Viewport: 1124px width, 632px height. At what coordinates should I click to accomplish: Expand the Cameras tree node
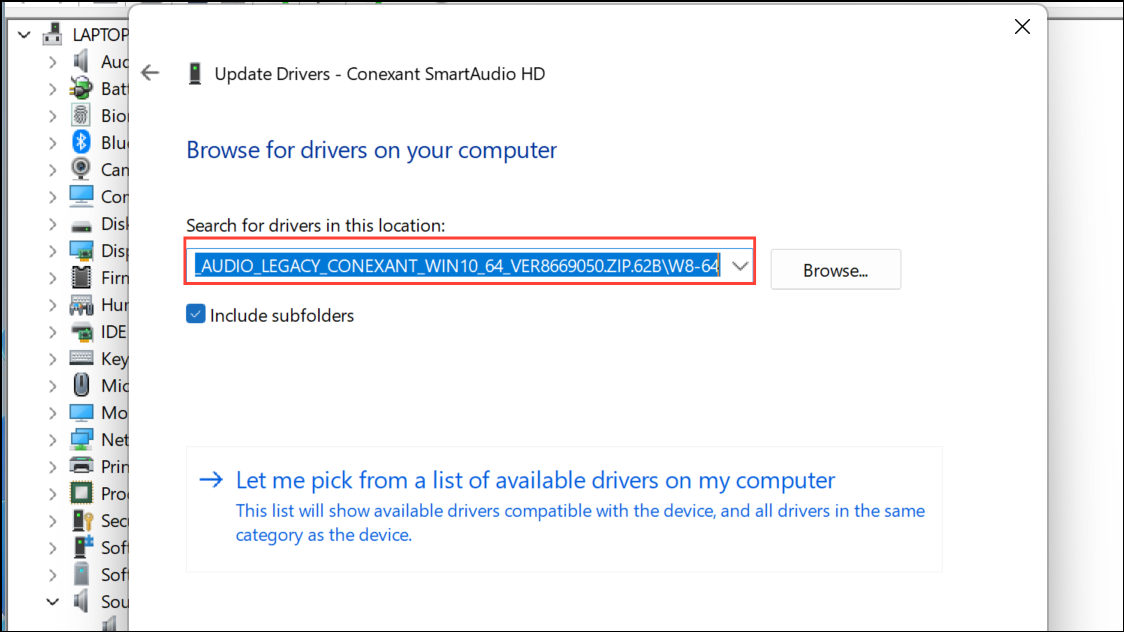click(52, 171)
